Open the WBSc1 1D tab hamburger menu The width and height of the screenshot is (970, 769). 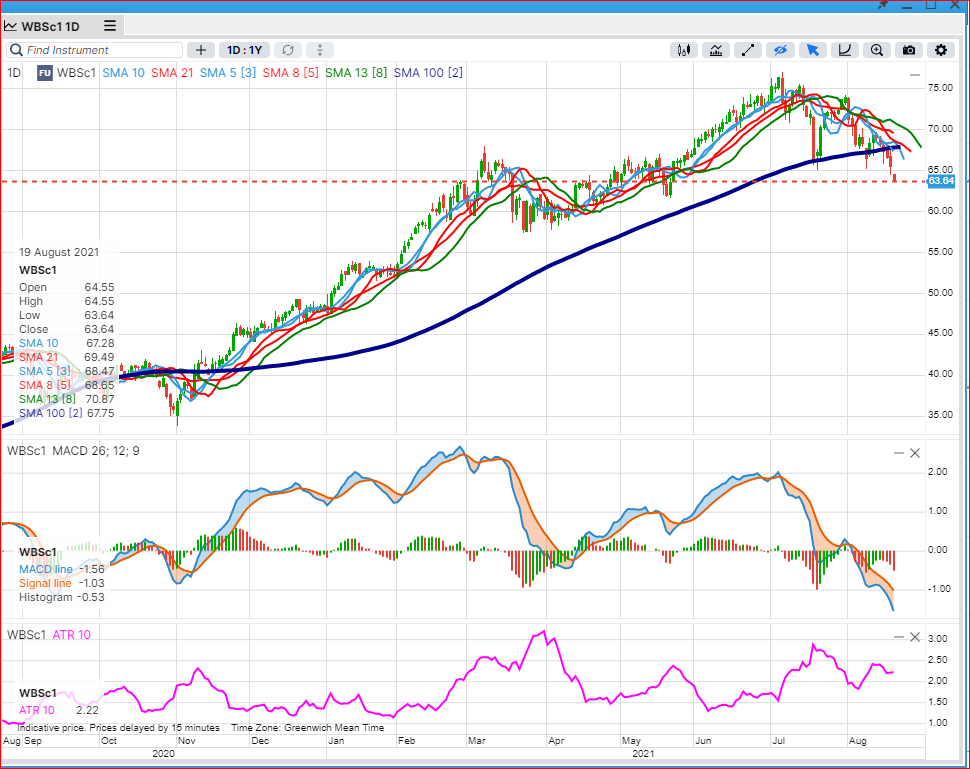pos(110,26)
